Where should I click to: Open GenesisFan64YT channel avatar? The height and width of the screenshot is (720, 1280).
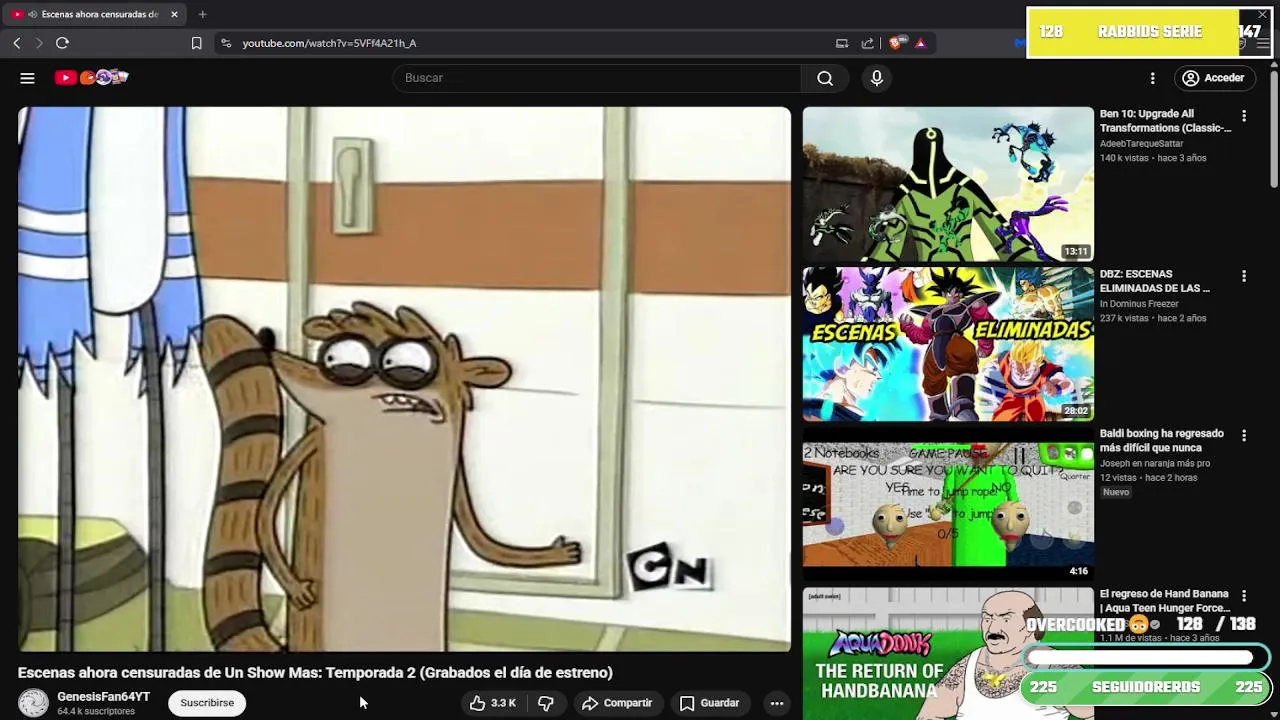33,703
